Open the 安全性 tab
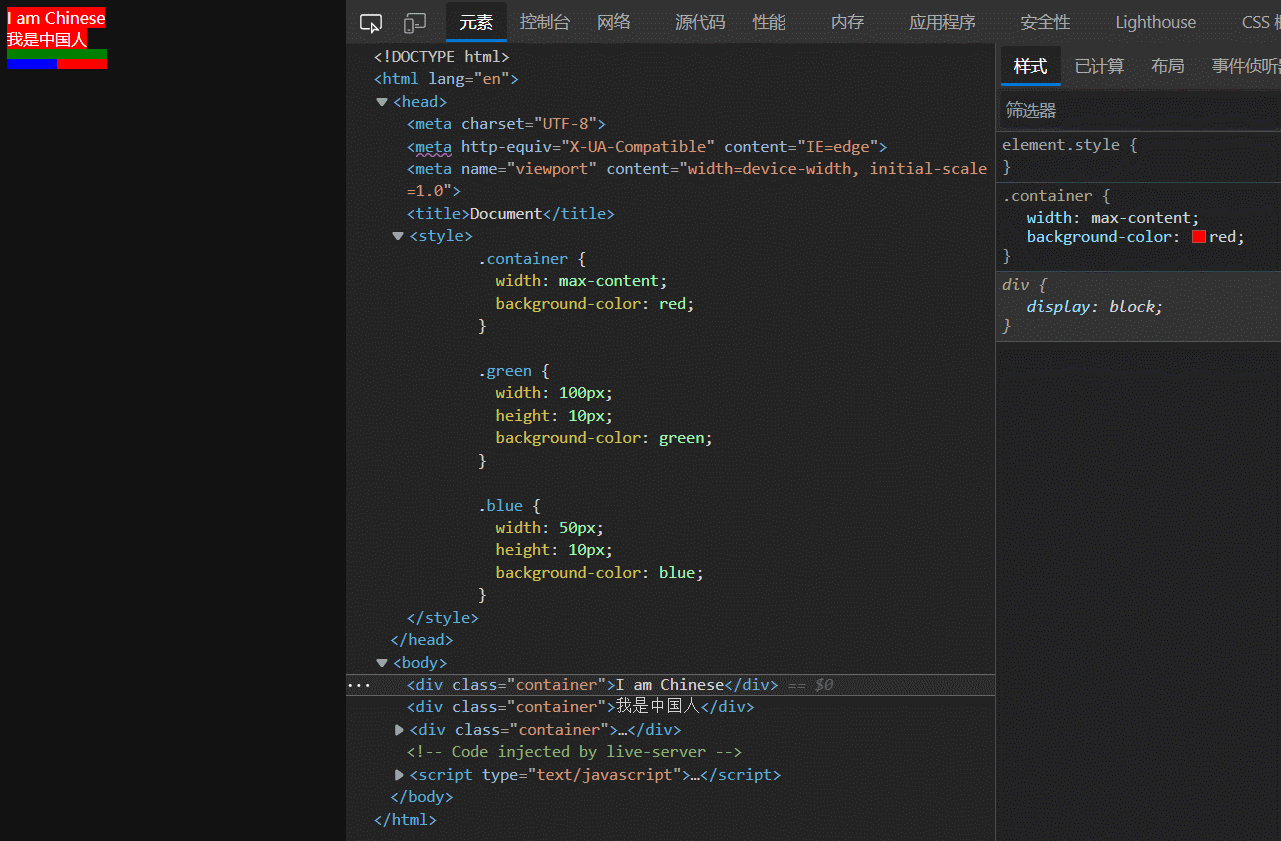1281x841 pixels. [1045, 22]
